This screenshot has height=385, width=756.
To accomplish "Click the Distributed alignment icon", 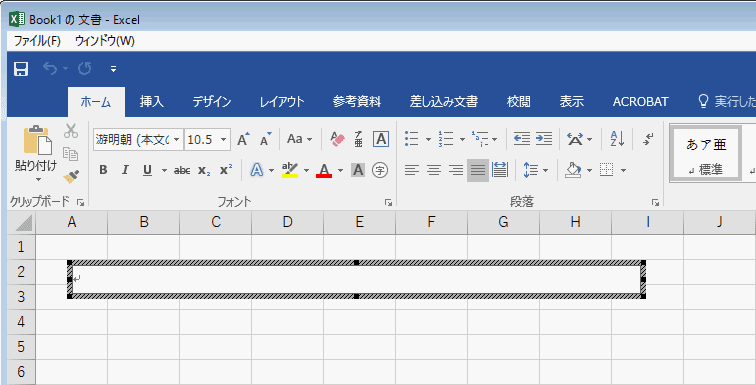I will [x=500, y=170].
